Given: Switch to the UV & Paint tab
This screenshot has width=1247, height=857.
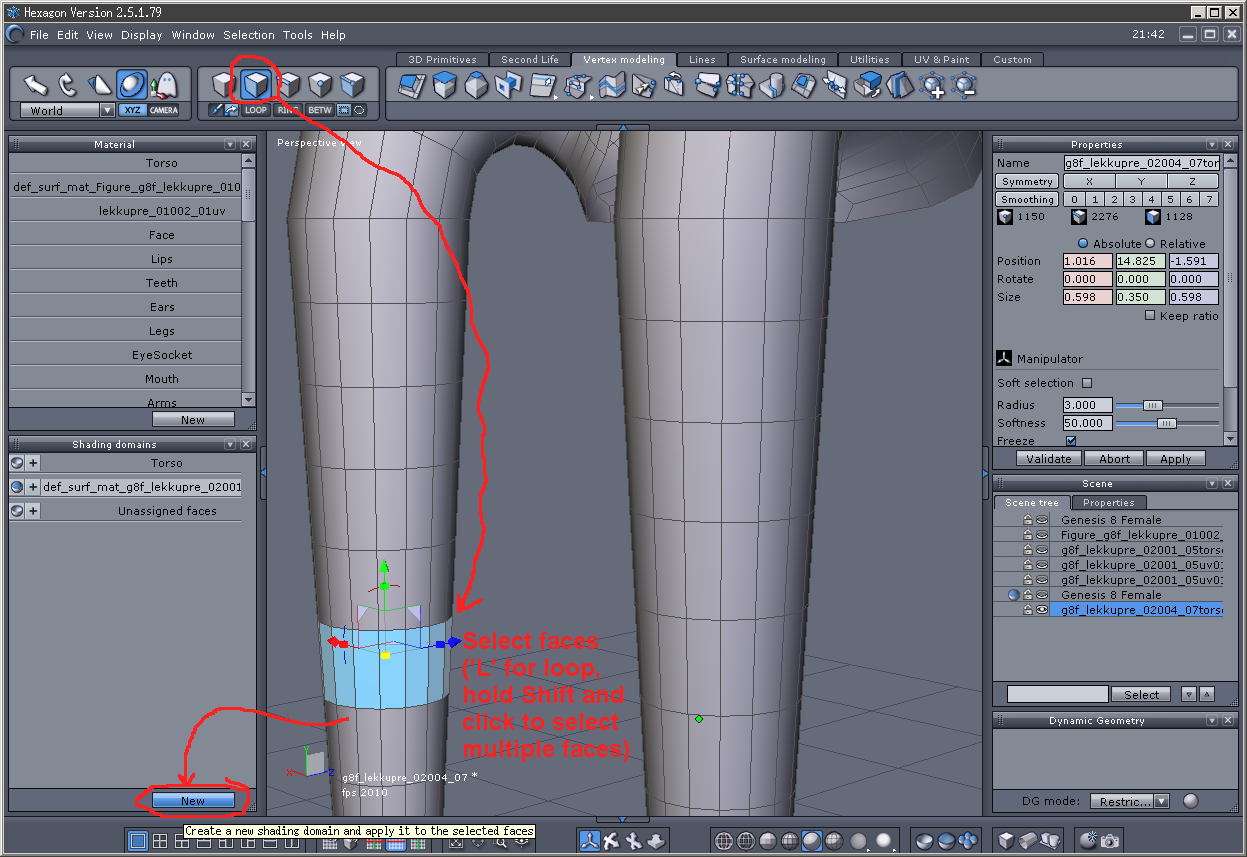Looking at the screenshot, I should click(941, 60).
